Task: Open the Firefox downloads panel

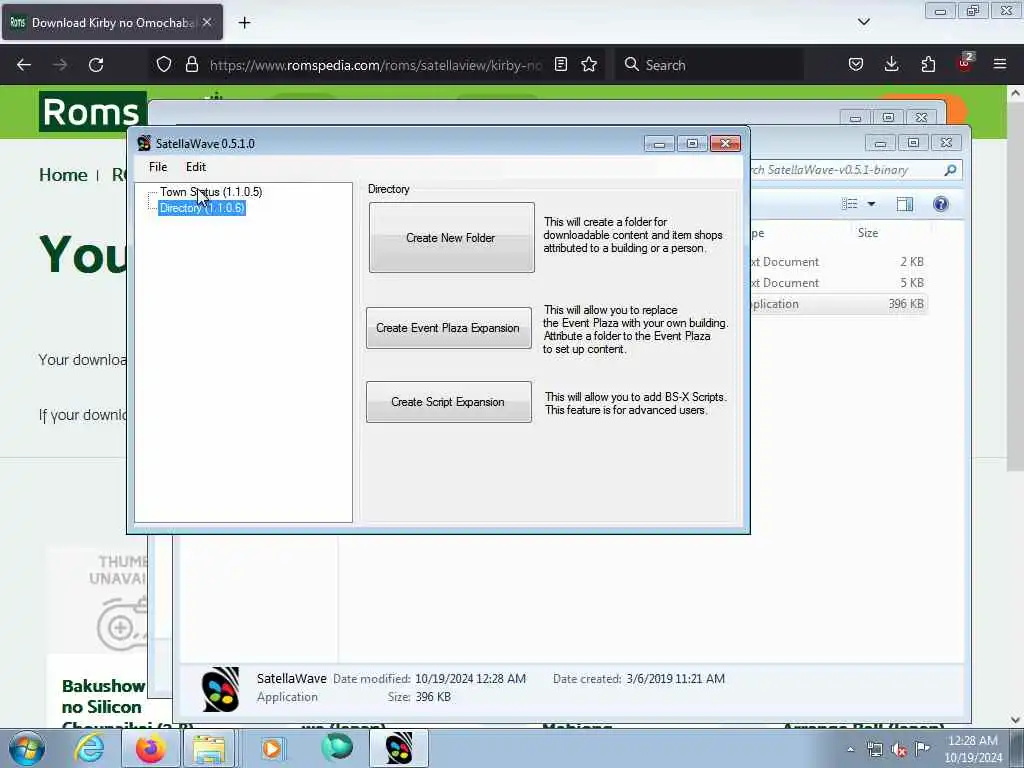Action: point(891,65)
